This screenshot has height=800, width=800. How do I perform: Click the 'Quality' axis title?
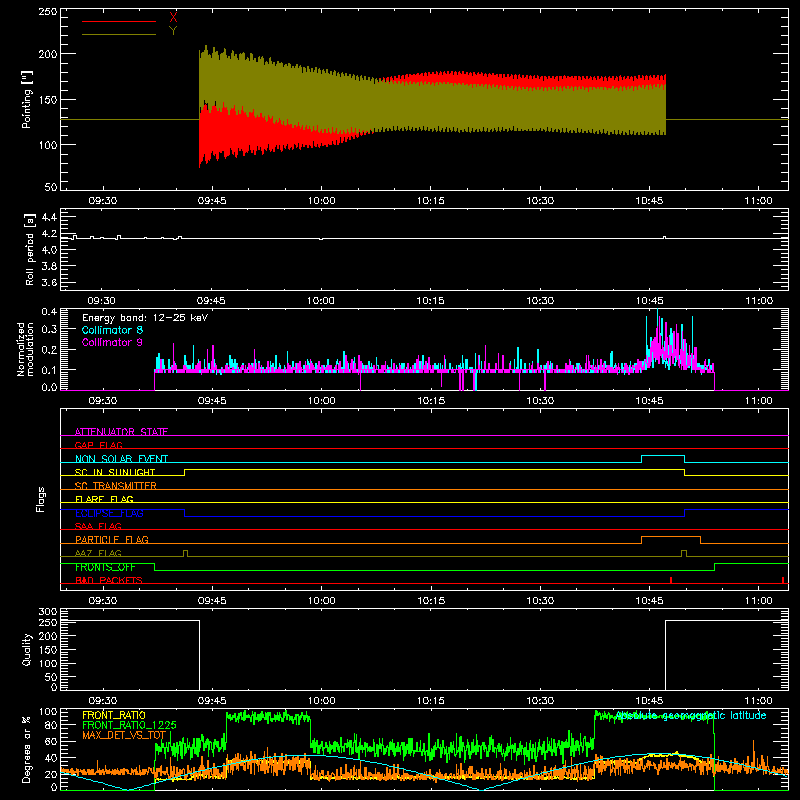coord(27,649)
